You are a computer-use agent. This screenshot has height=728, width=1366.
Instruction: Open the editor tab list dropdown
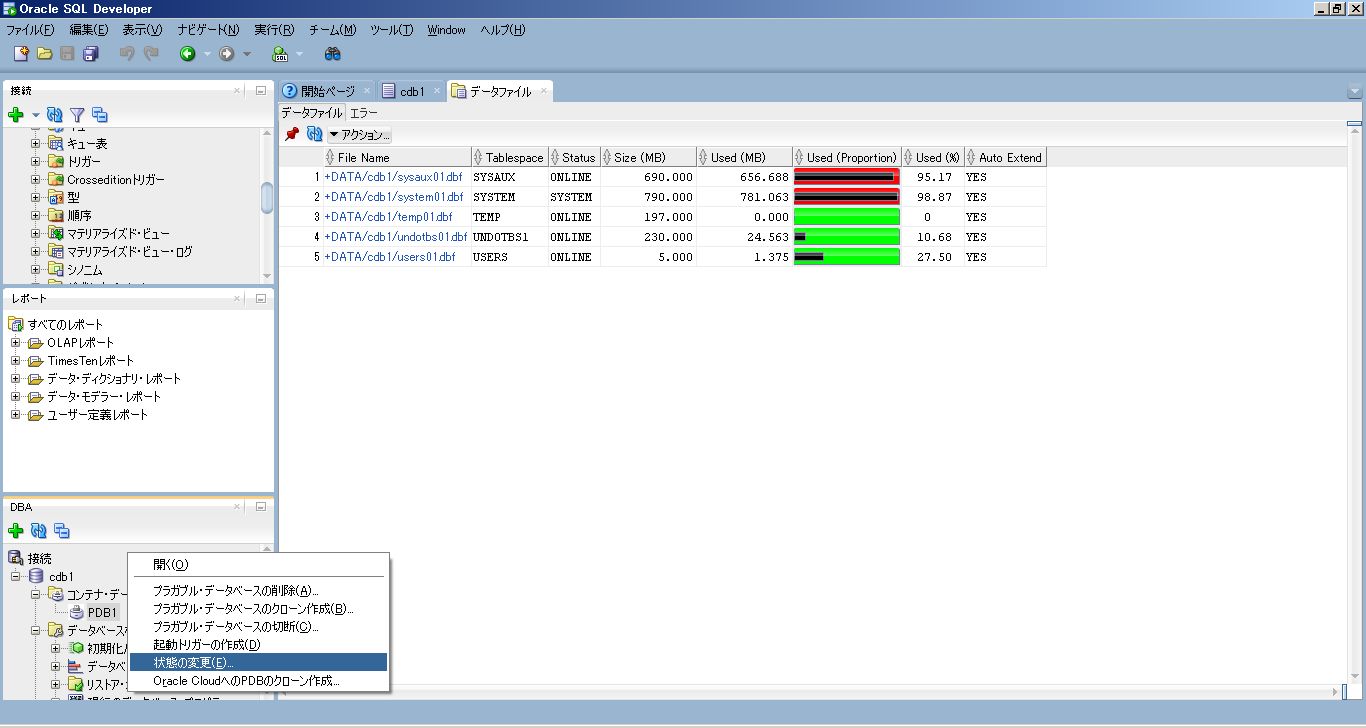1355,92
